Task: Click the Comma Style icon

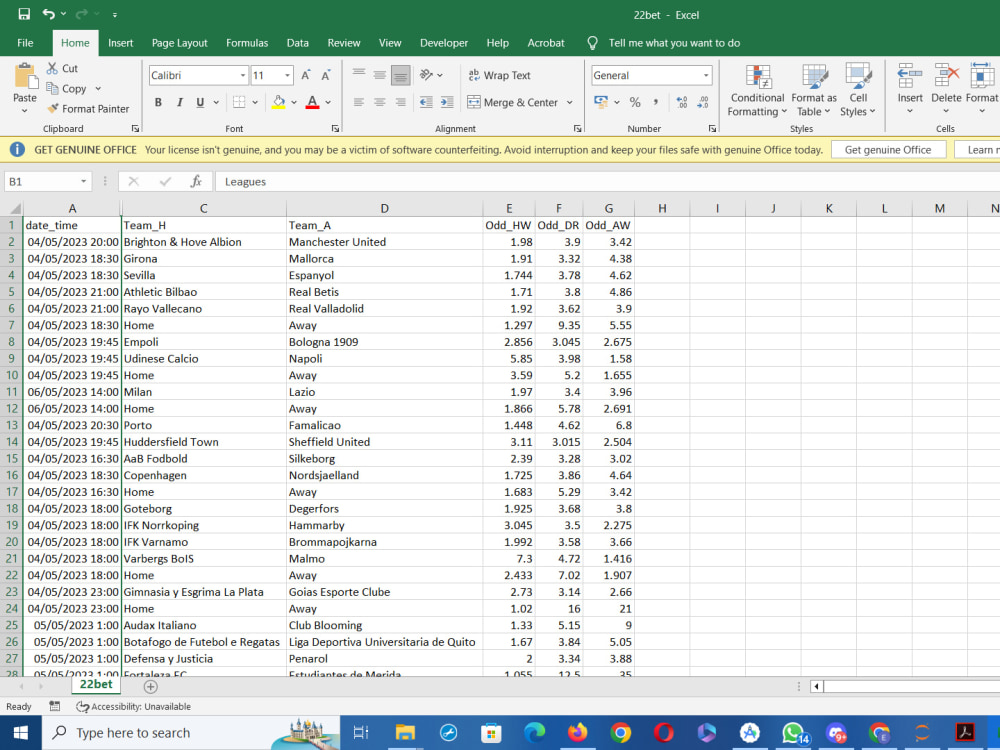Action: tap(656, 102)
